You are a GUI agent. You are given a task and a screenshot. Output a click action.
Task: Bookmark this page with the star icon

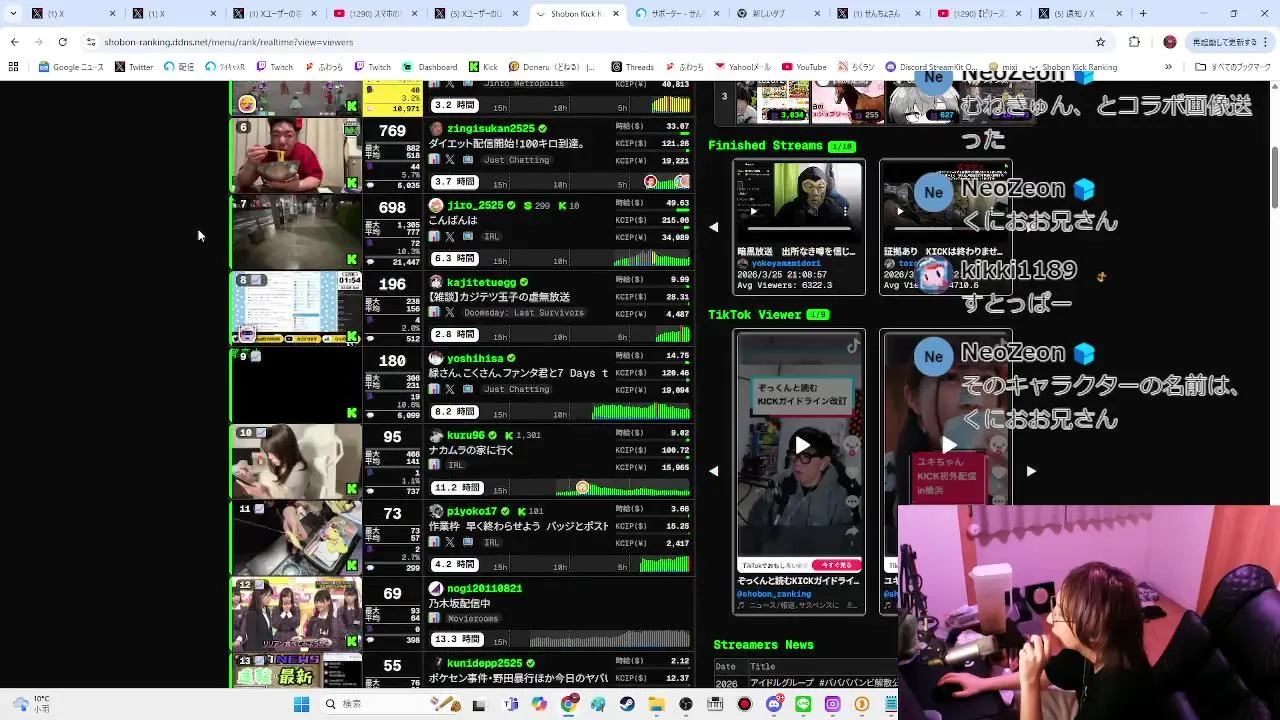click(1100, 42)
